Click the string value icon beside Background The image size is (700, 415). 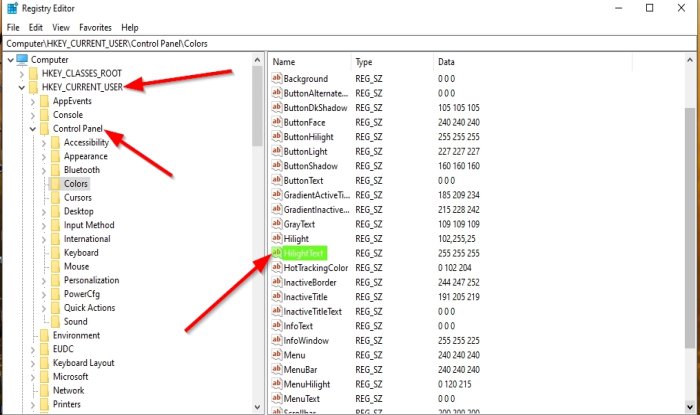point(277,78)
